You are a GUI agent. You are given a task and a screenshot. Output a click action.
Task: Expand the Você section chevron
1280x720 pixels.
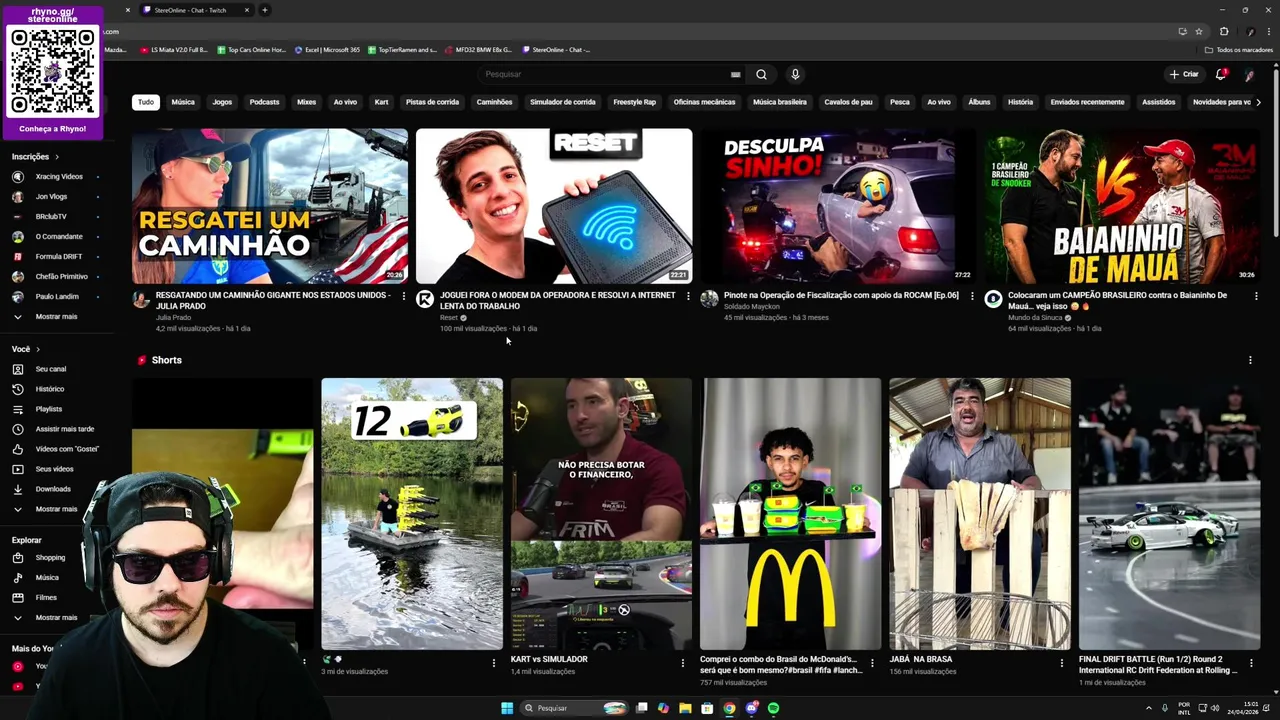38,349
